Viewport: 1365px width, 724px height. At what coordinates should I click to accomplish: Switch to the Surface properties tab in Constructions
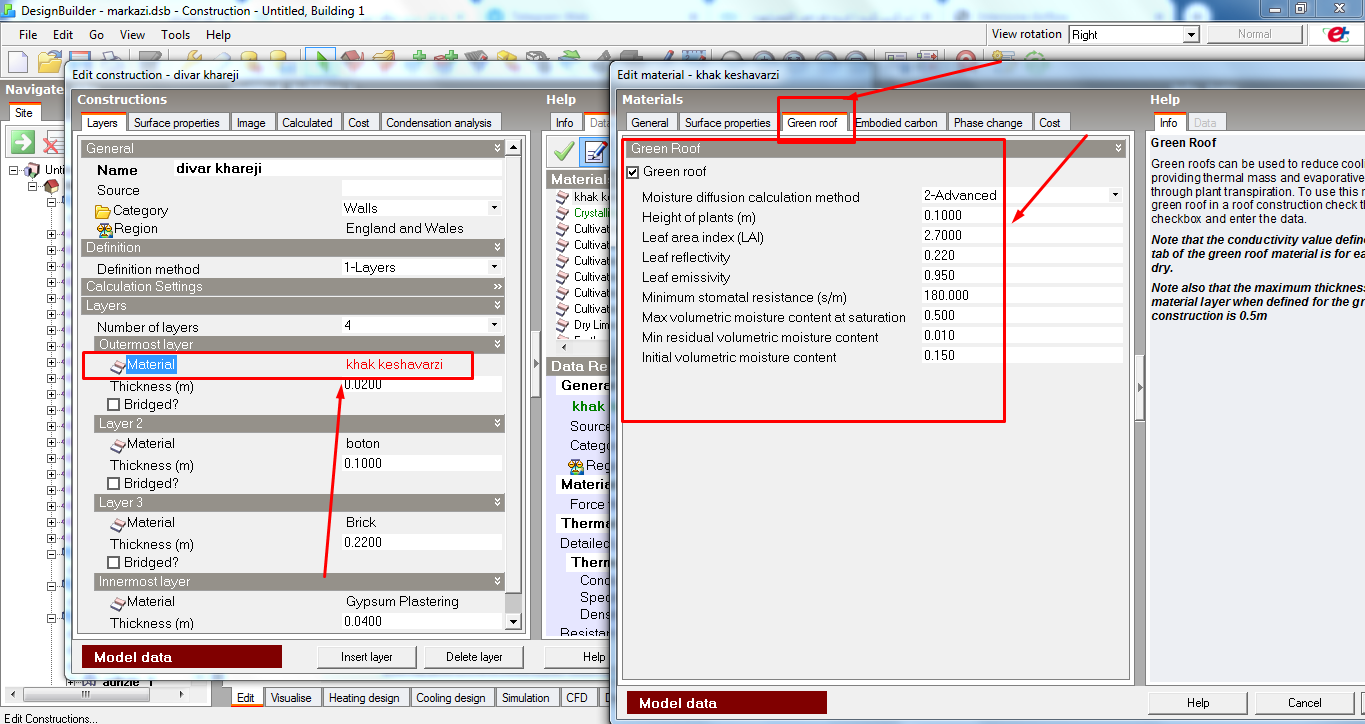[x=177, y=123]
